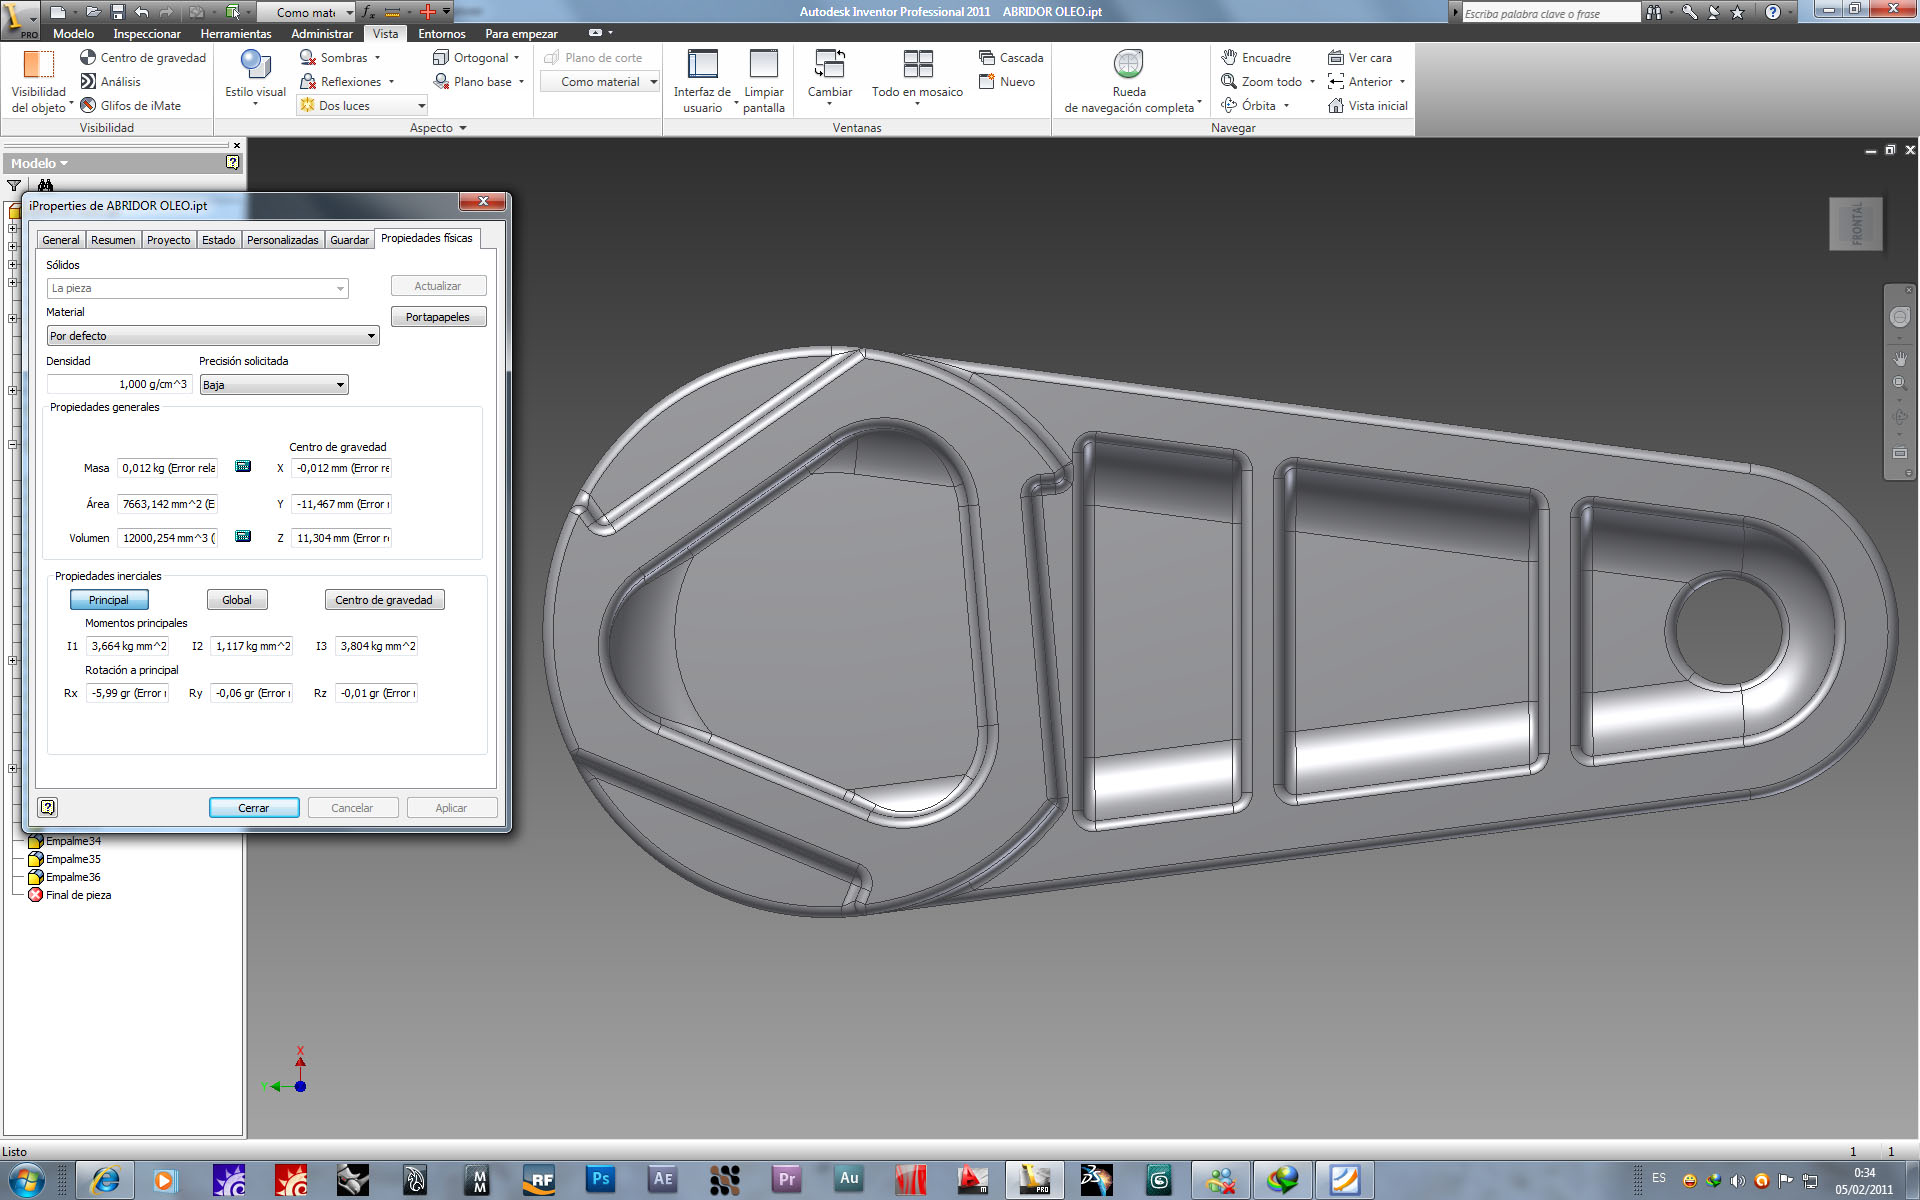
Task: Open the Como material color dropdown in ribbon
Action: pyautogui.click(x=600, y=82)
